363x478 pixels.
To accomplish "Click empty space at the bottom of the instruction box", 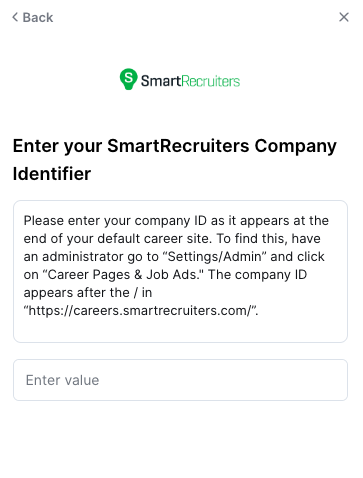I will (x=180, y=330).
